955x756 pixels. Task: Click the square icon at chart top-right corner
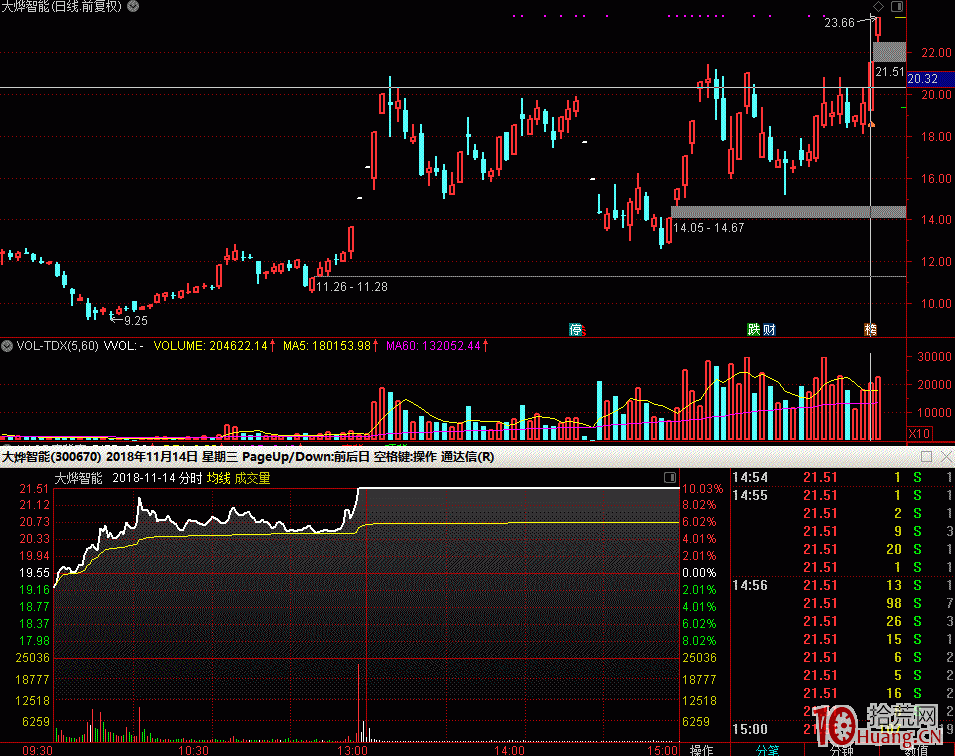tap(895, 7)
